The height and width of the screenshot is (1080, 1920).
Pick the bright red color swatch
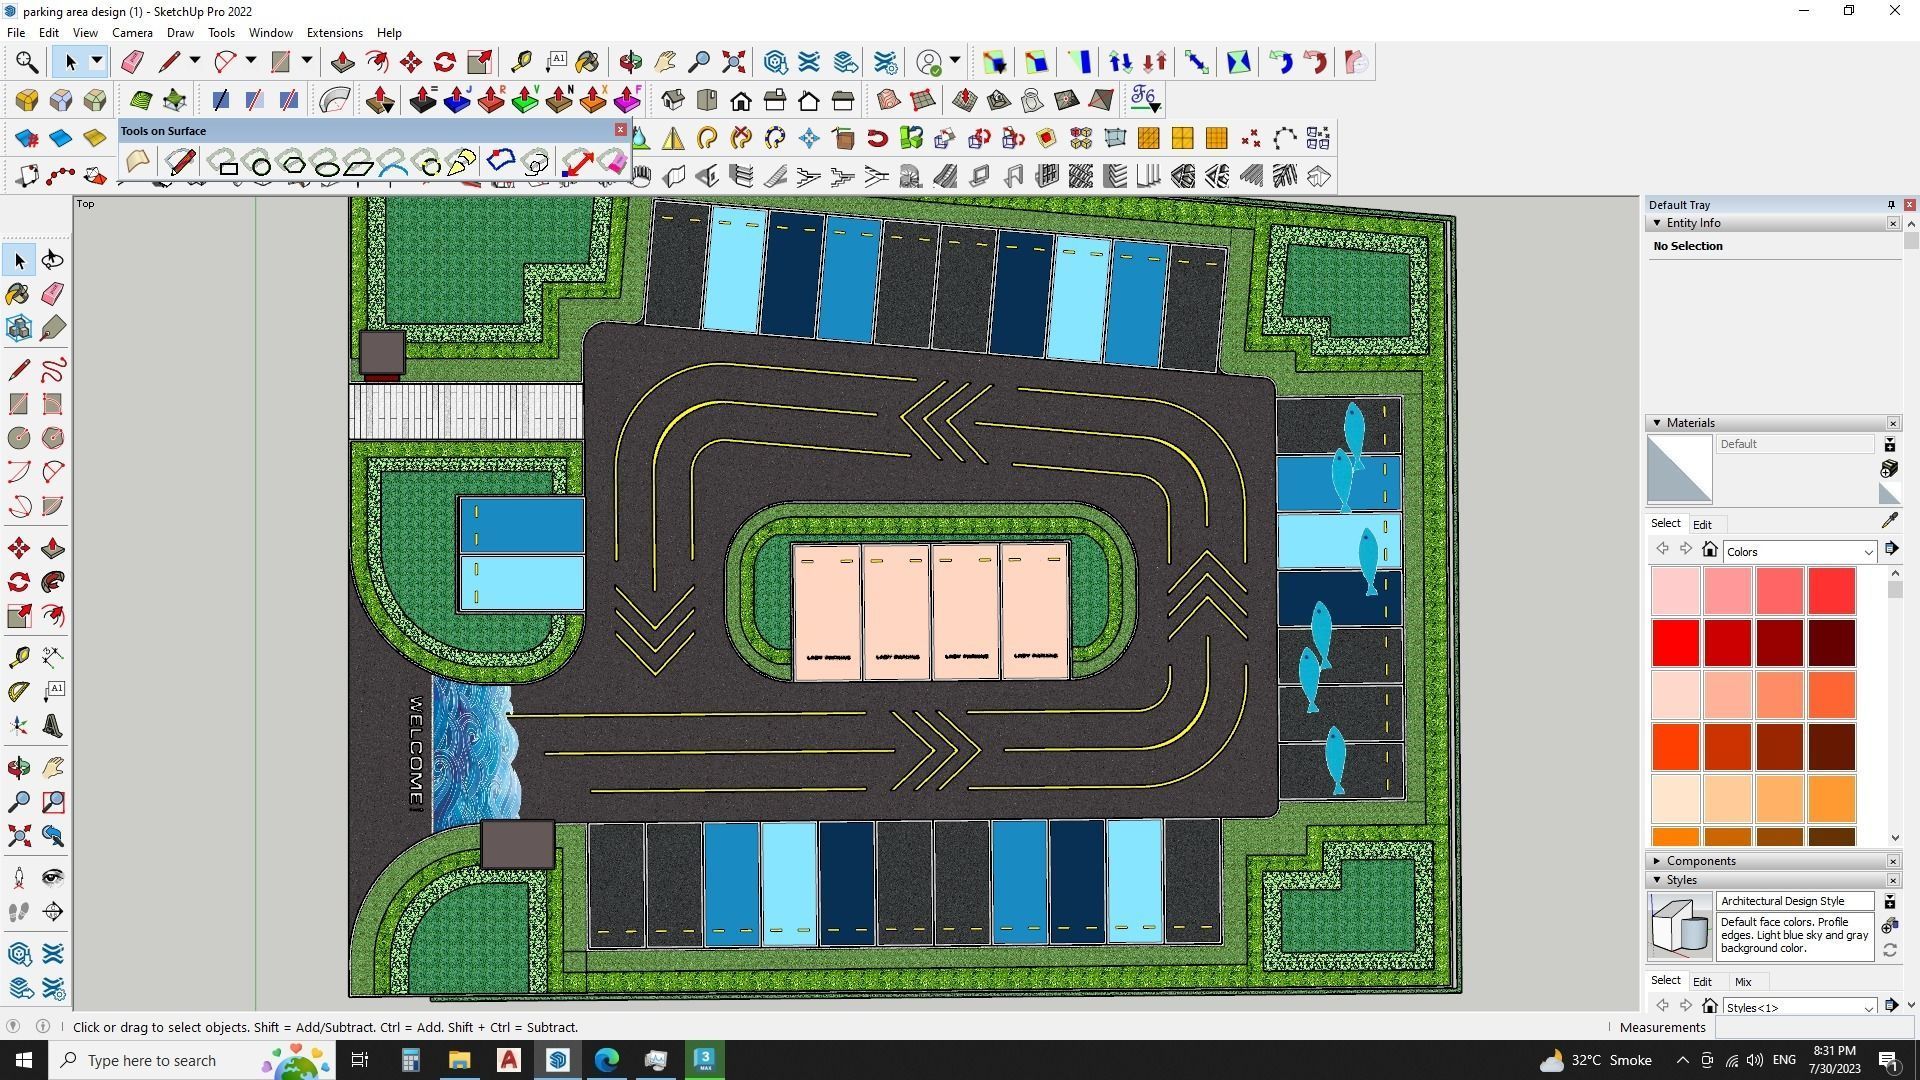1675,643
